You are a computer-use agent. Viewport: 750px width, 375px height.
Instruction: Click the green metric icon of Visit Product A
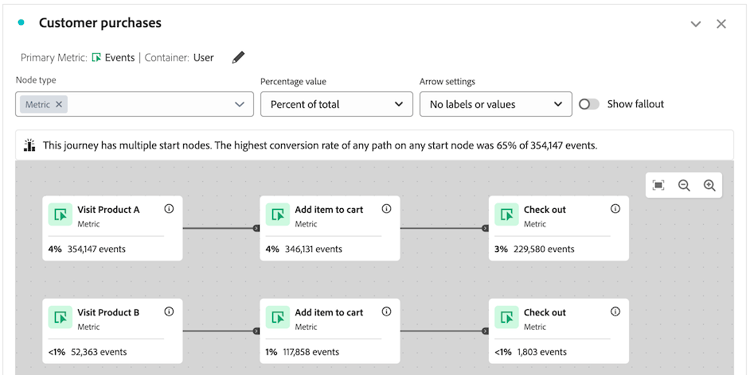pyautogui.click(x=60, y=215)
